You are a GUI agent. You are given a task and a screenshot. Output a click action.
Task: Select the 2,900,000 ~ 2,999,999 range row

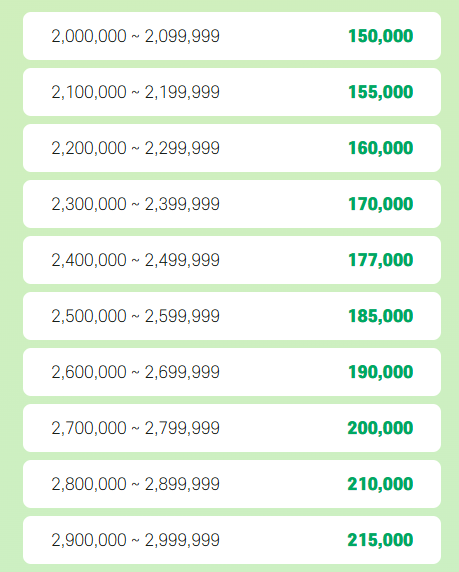point(232,540)
